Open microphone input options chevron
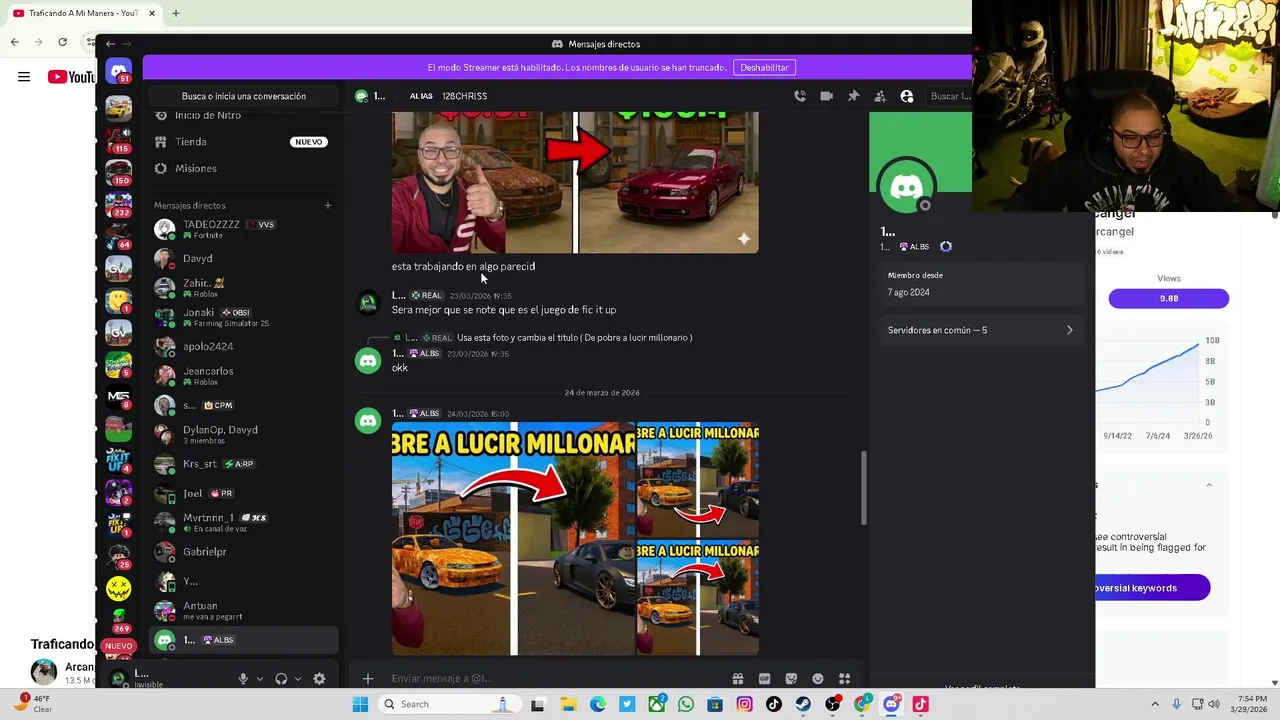1280x720 pixels. (x=260, y=679)
